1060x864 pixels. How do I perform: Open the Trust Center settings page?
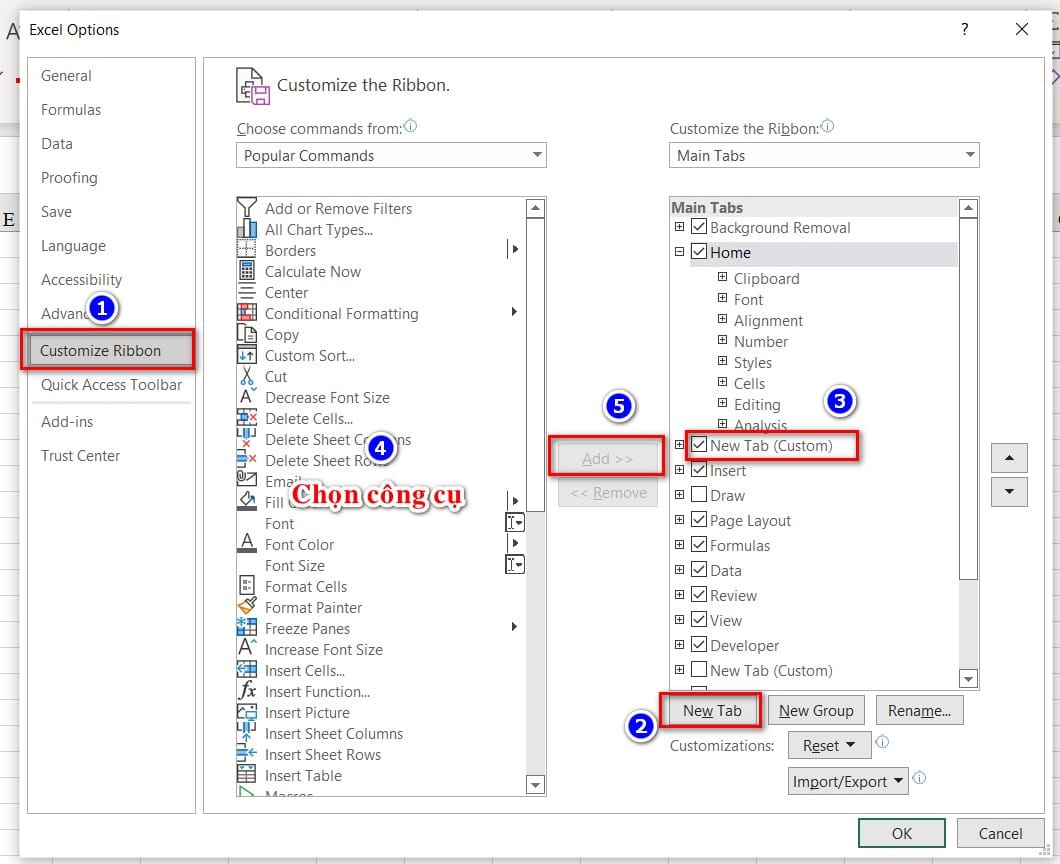81,455
